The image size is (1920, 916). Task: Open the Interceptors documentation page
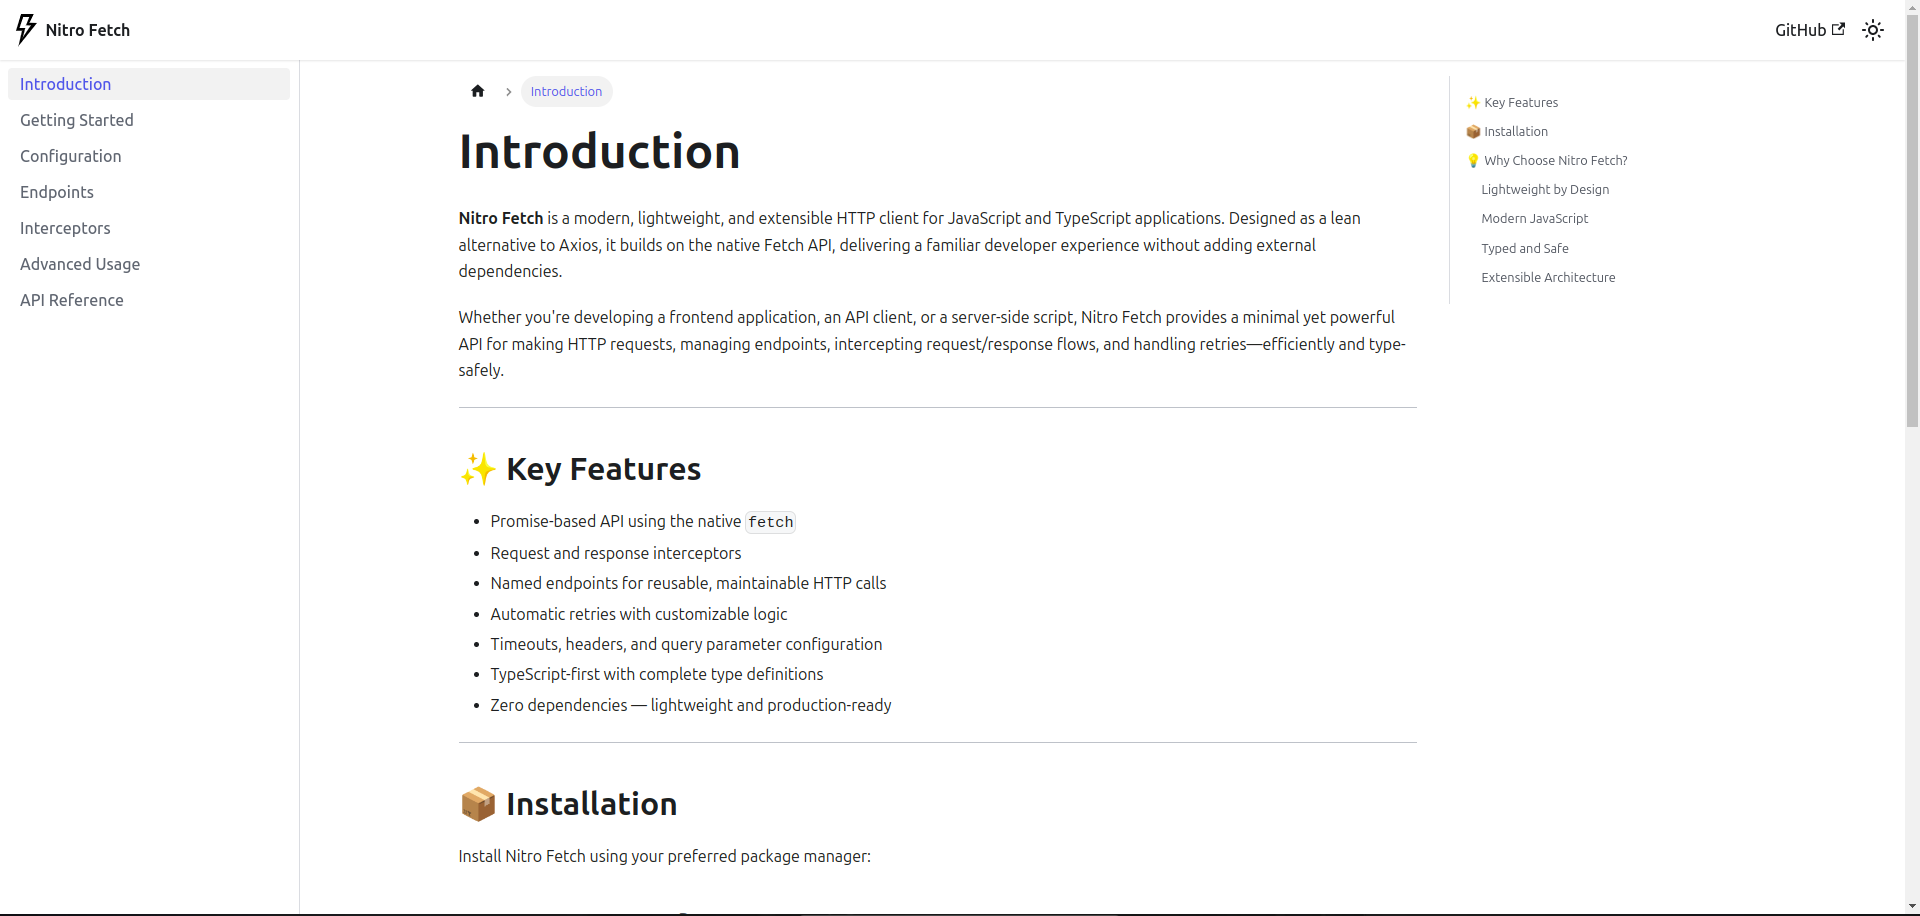click(65, 228)
